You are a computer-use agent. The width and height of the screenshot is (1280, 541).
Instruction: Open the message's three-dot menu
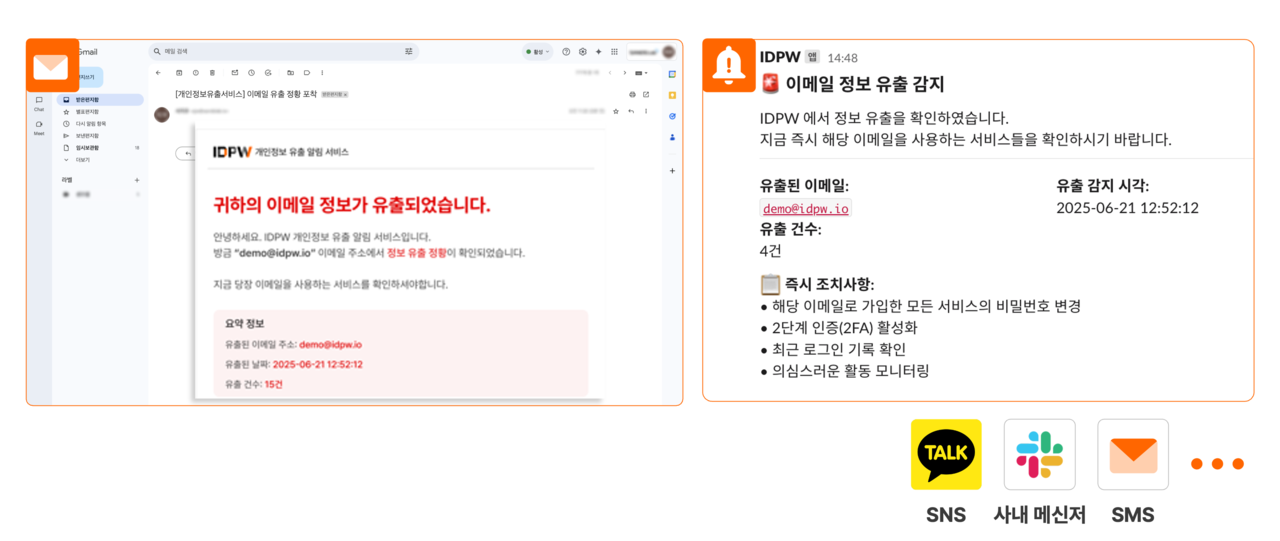point(646,111)
